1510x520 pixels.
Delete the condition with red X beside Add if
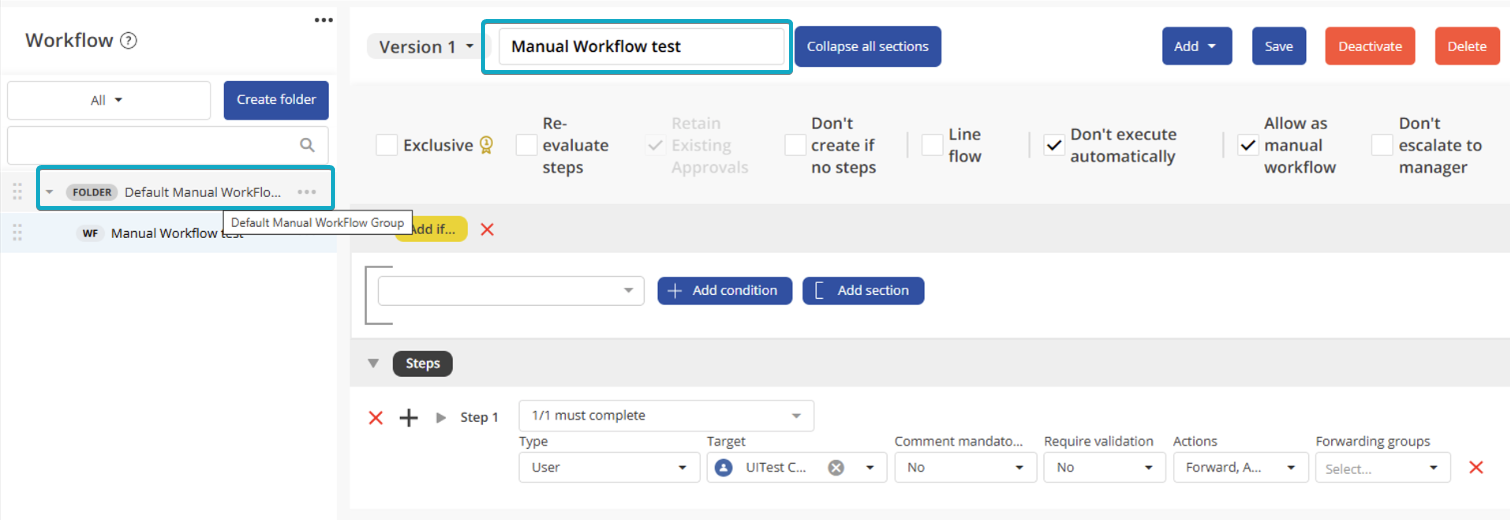click(487, 229)
